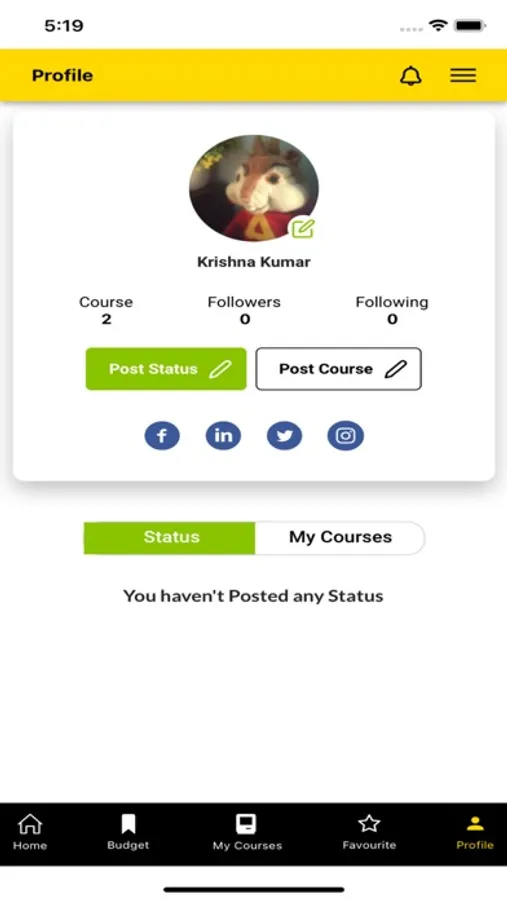The image size is (507, 900).
Task: Open the LinkedIn social link
Action: tap(223, 436)
